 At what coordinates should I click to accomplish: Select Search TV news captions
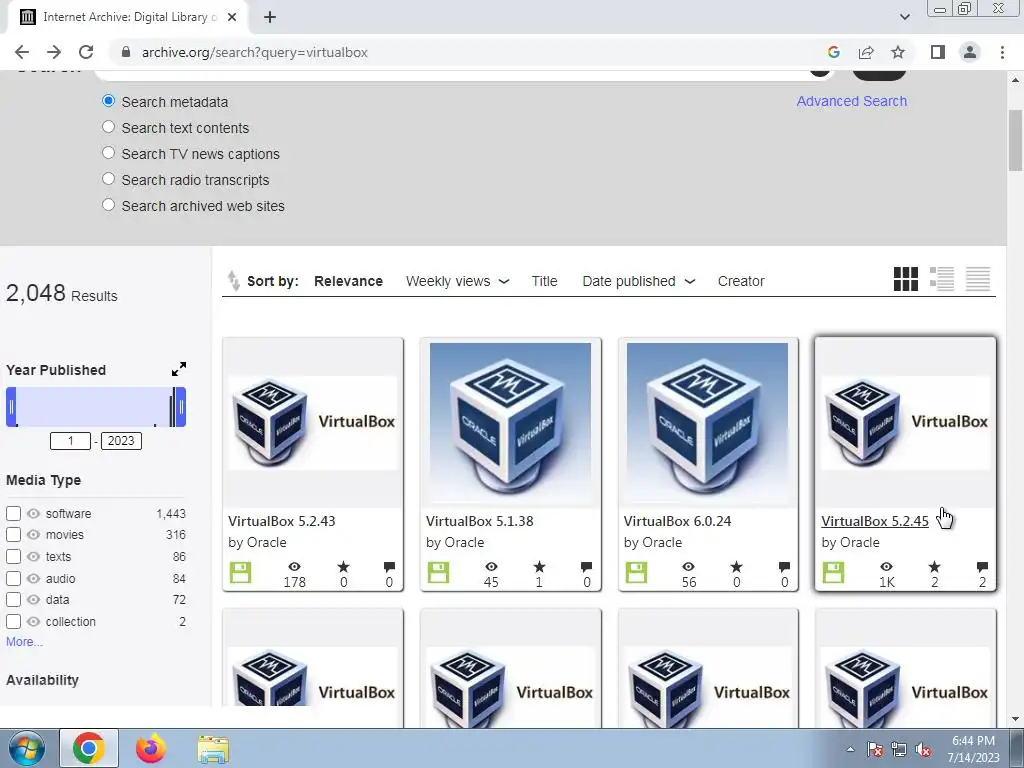[108, 153]
